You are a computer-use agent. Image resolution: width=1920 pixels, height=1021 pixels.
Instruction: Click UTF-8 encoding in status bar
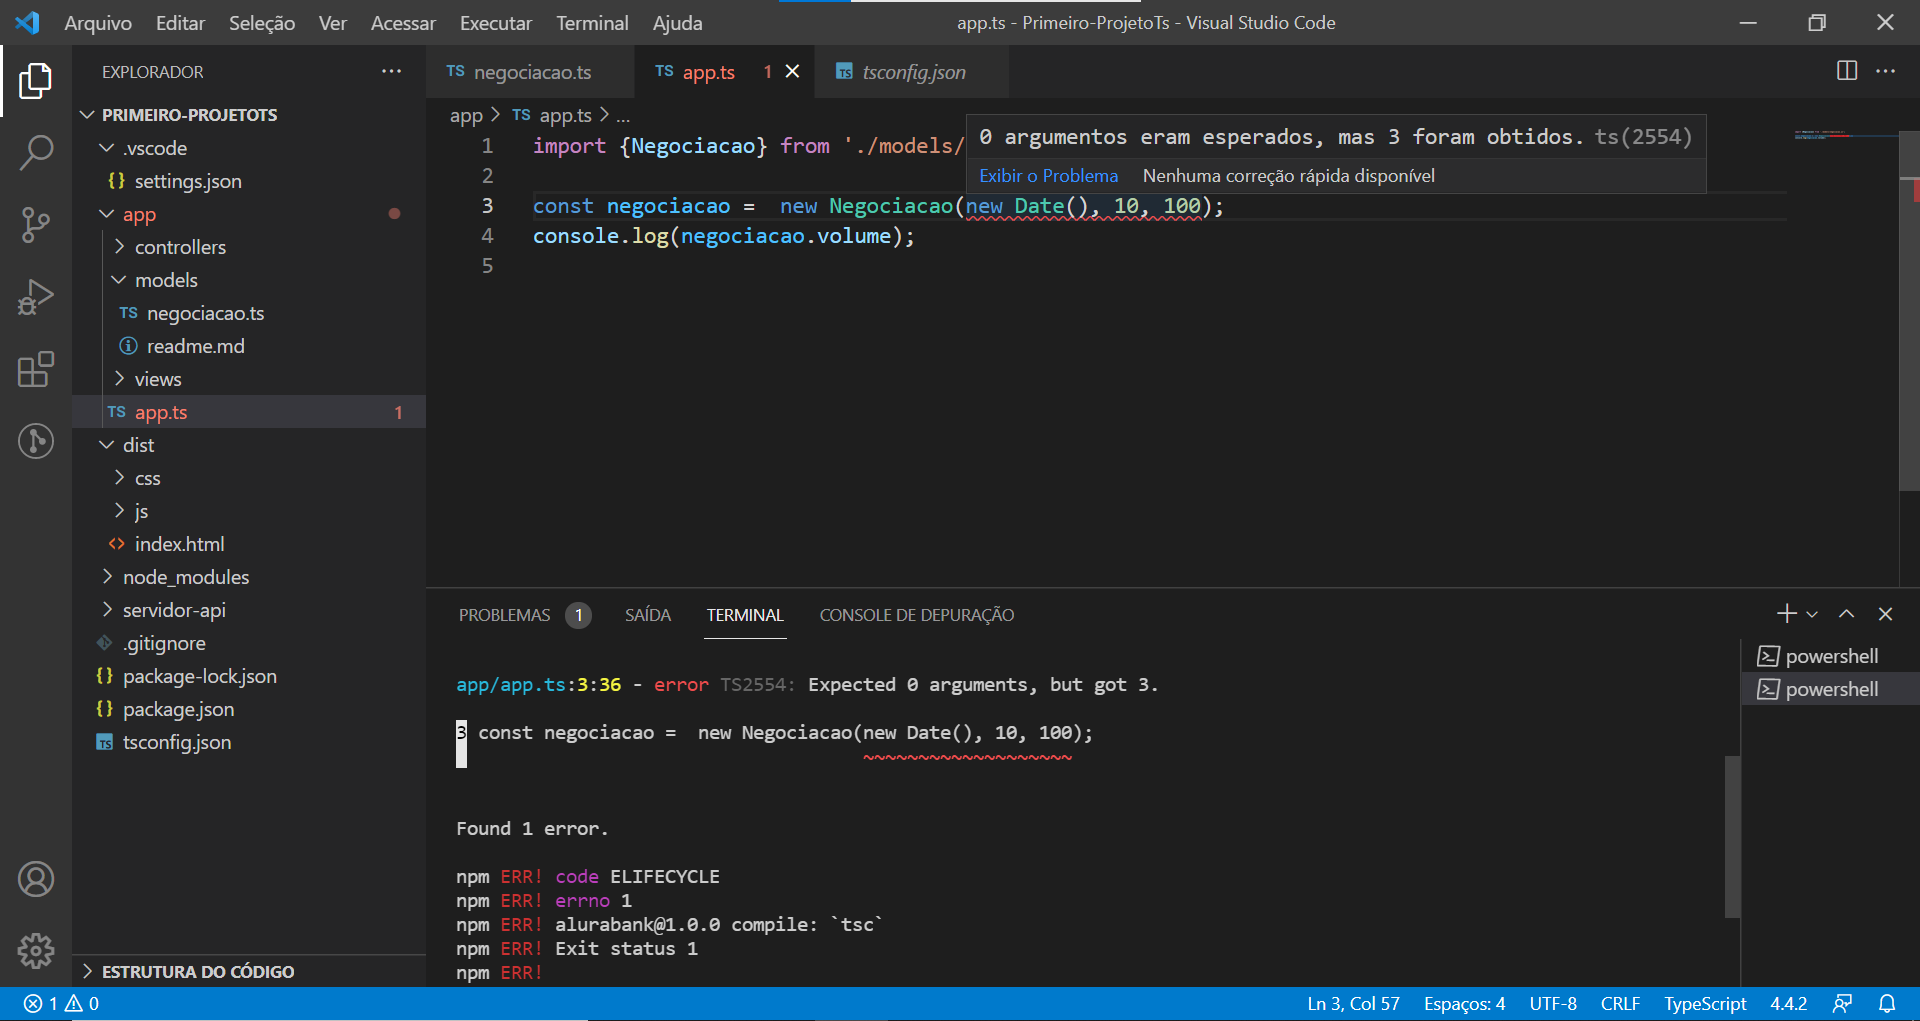pos(1552,1003)
